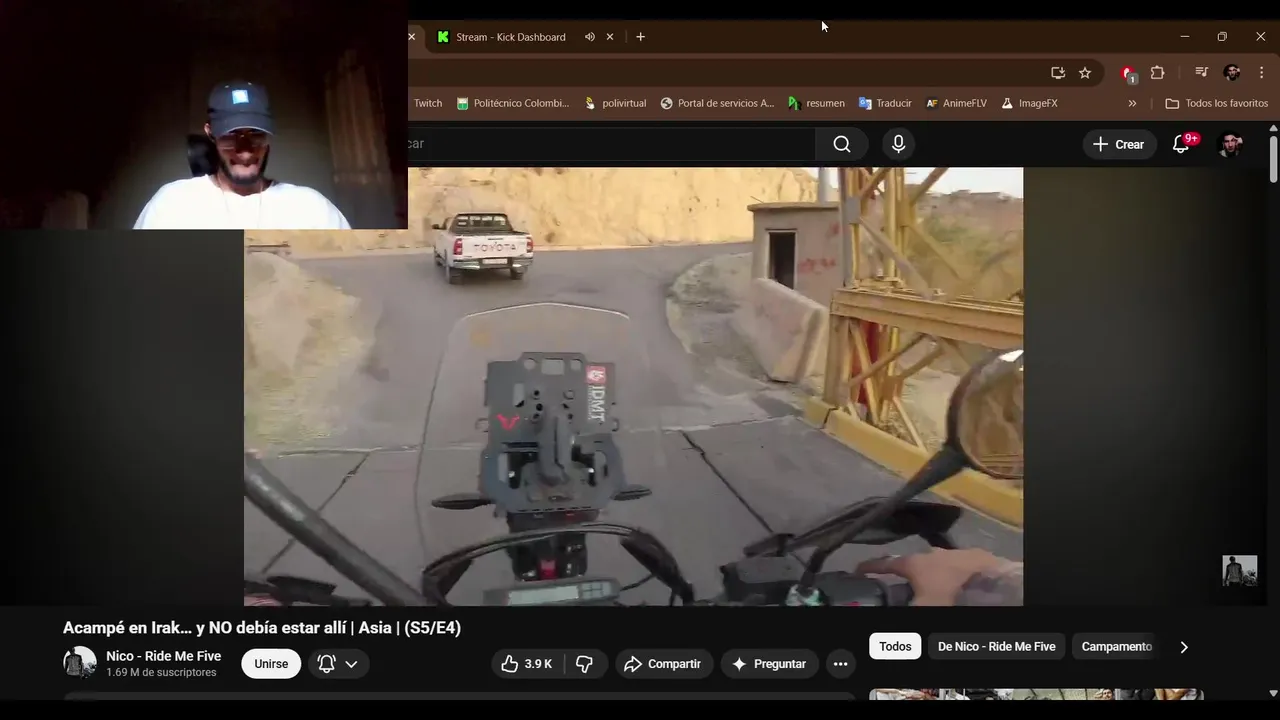The width and height of the screenshot is (1280, 720).
Task: Expand hidden bookmarks with double chevron
Action: [1132, 103]
